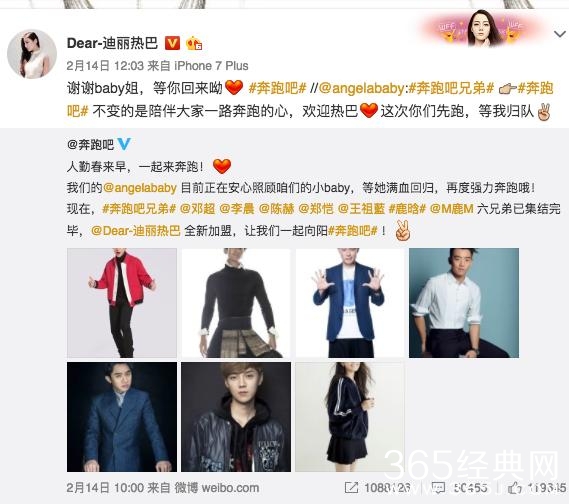Click the orange V verified badge
This screenshot has height=504, width=569.
tap(172, 43)
